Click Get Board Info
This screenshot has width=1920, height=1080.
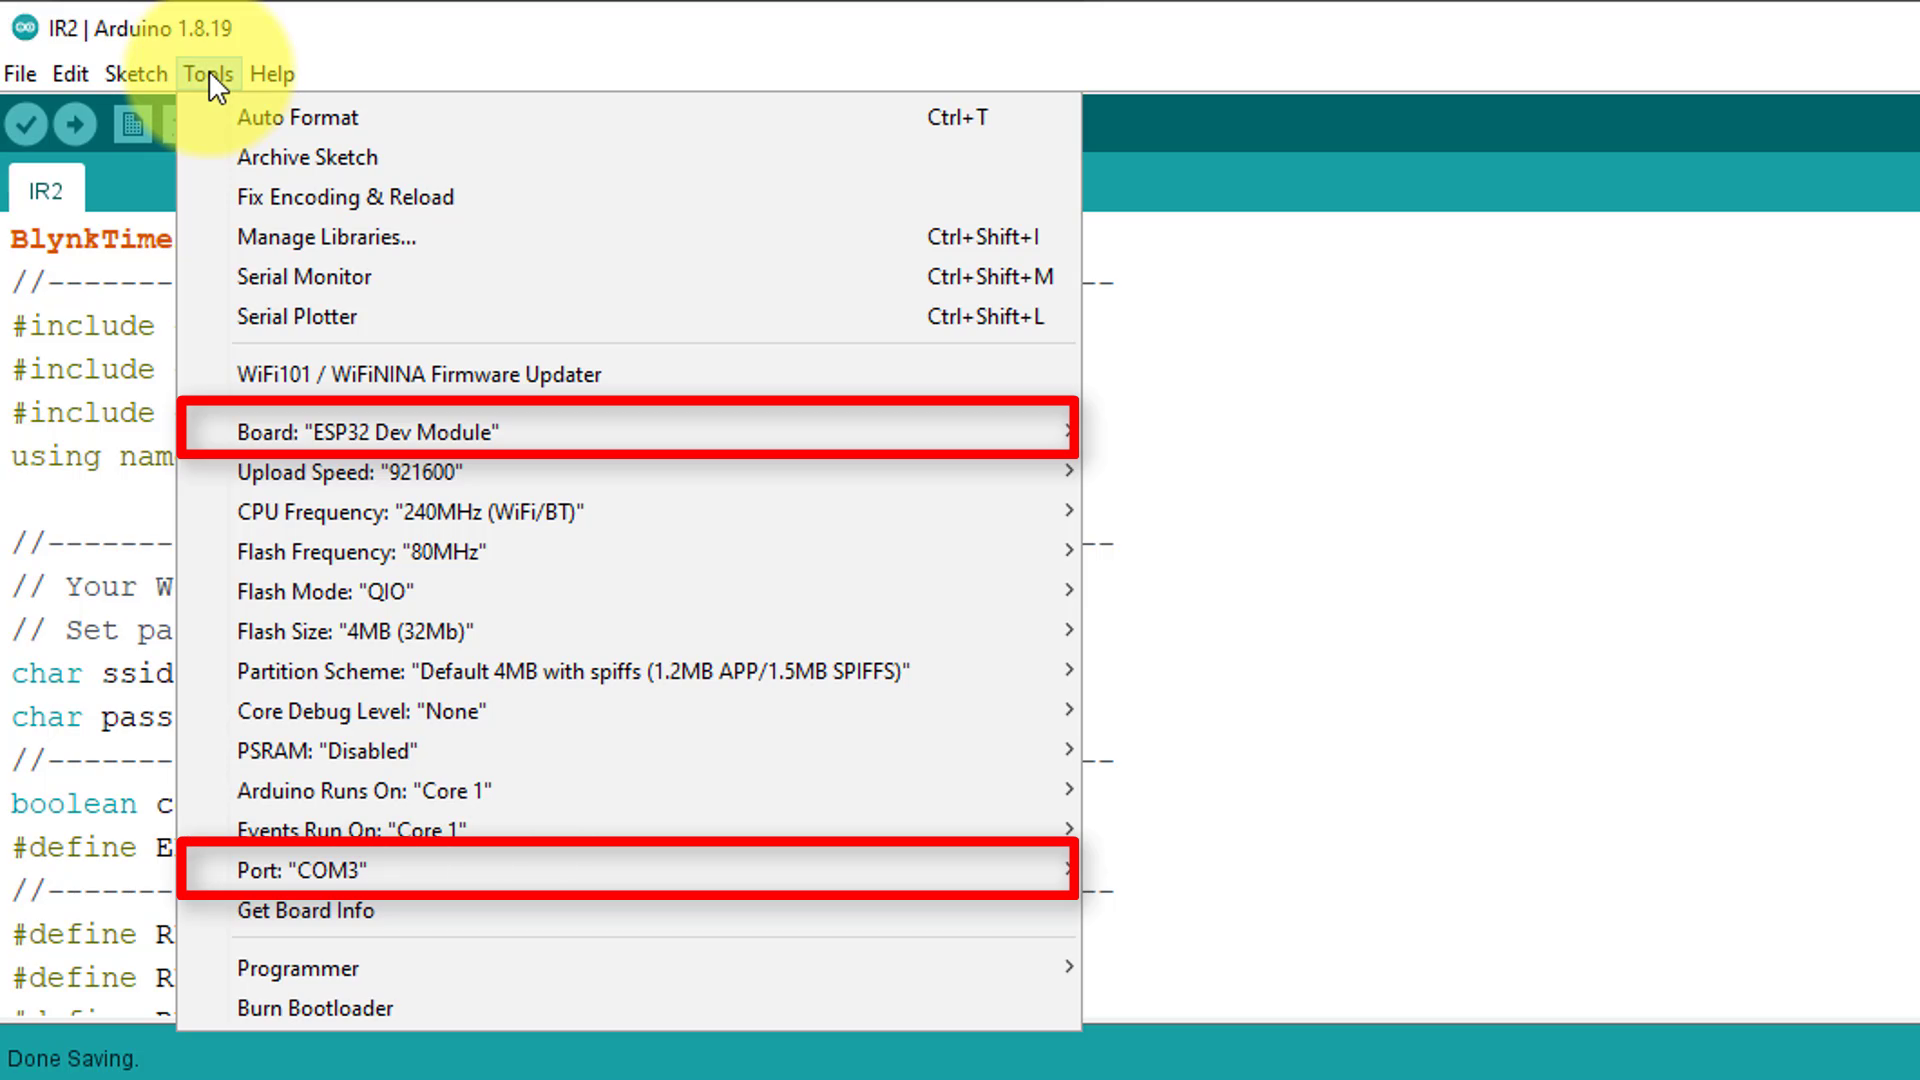[x=629, y=911]
